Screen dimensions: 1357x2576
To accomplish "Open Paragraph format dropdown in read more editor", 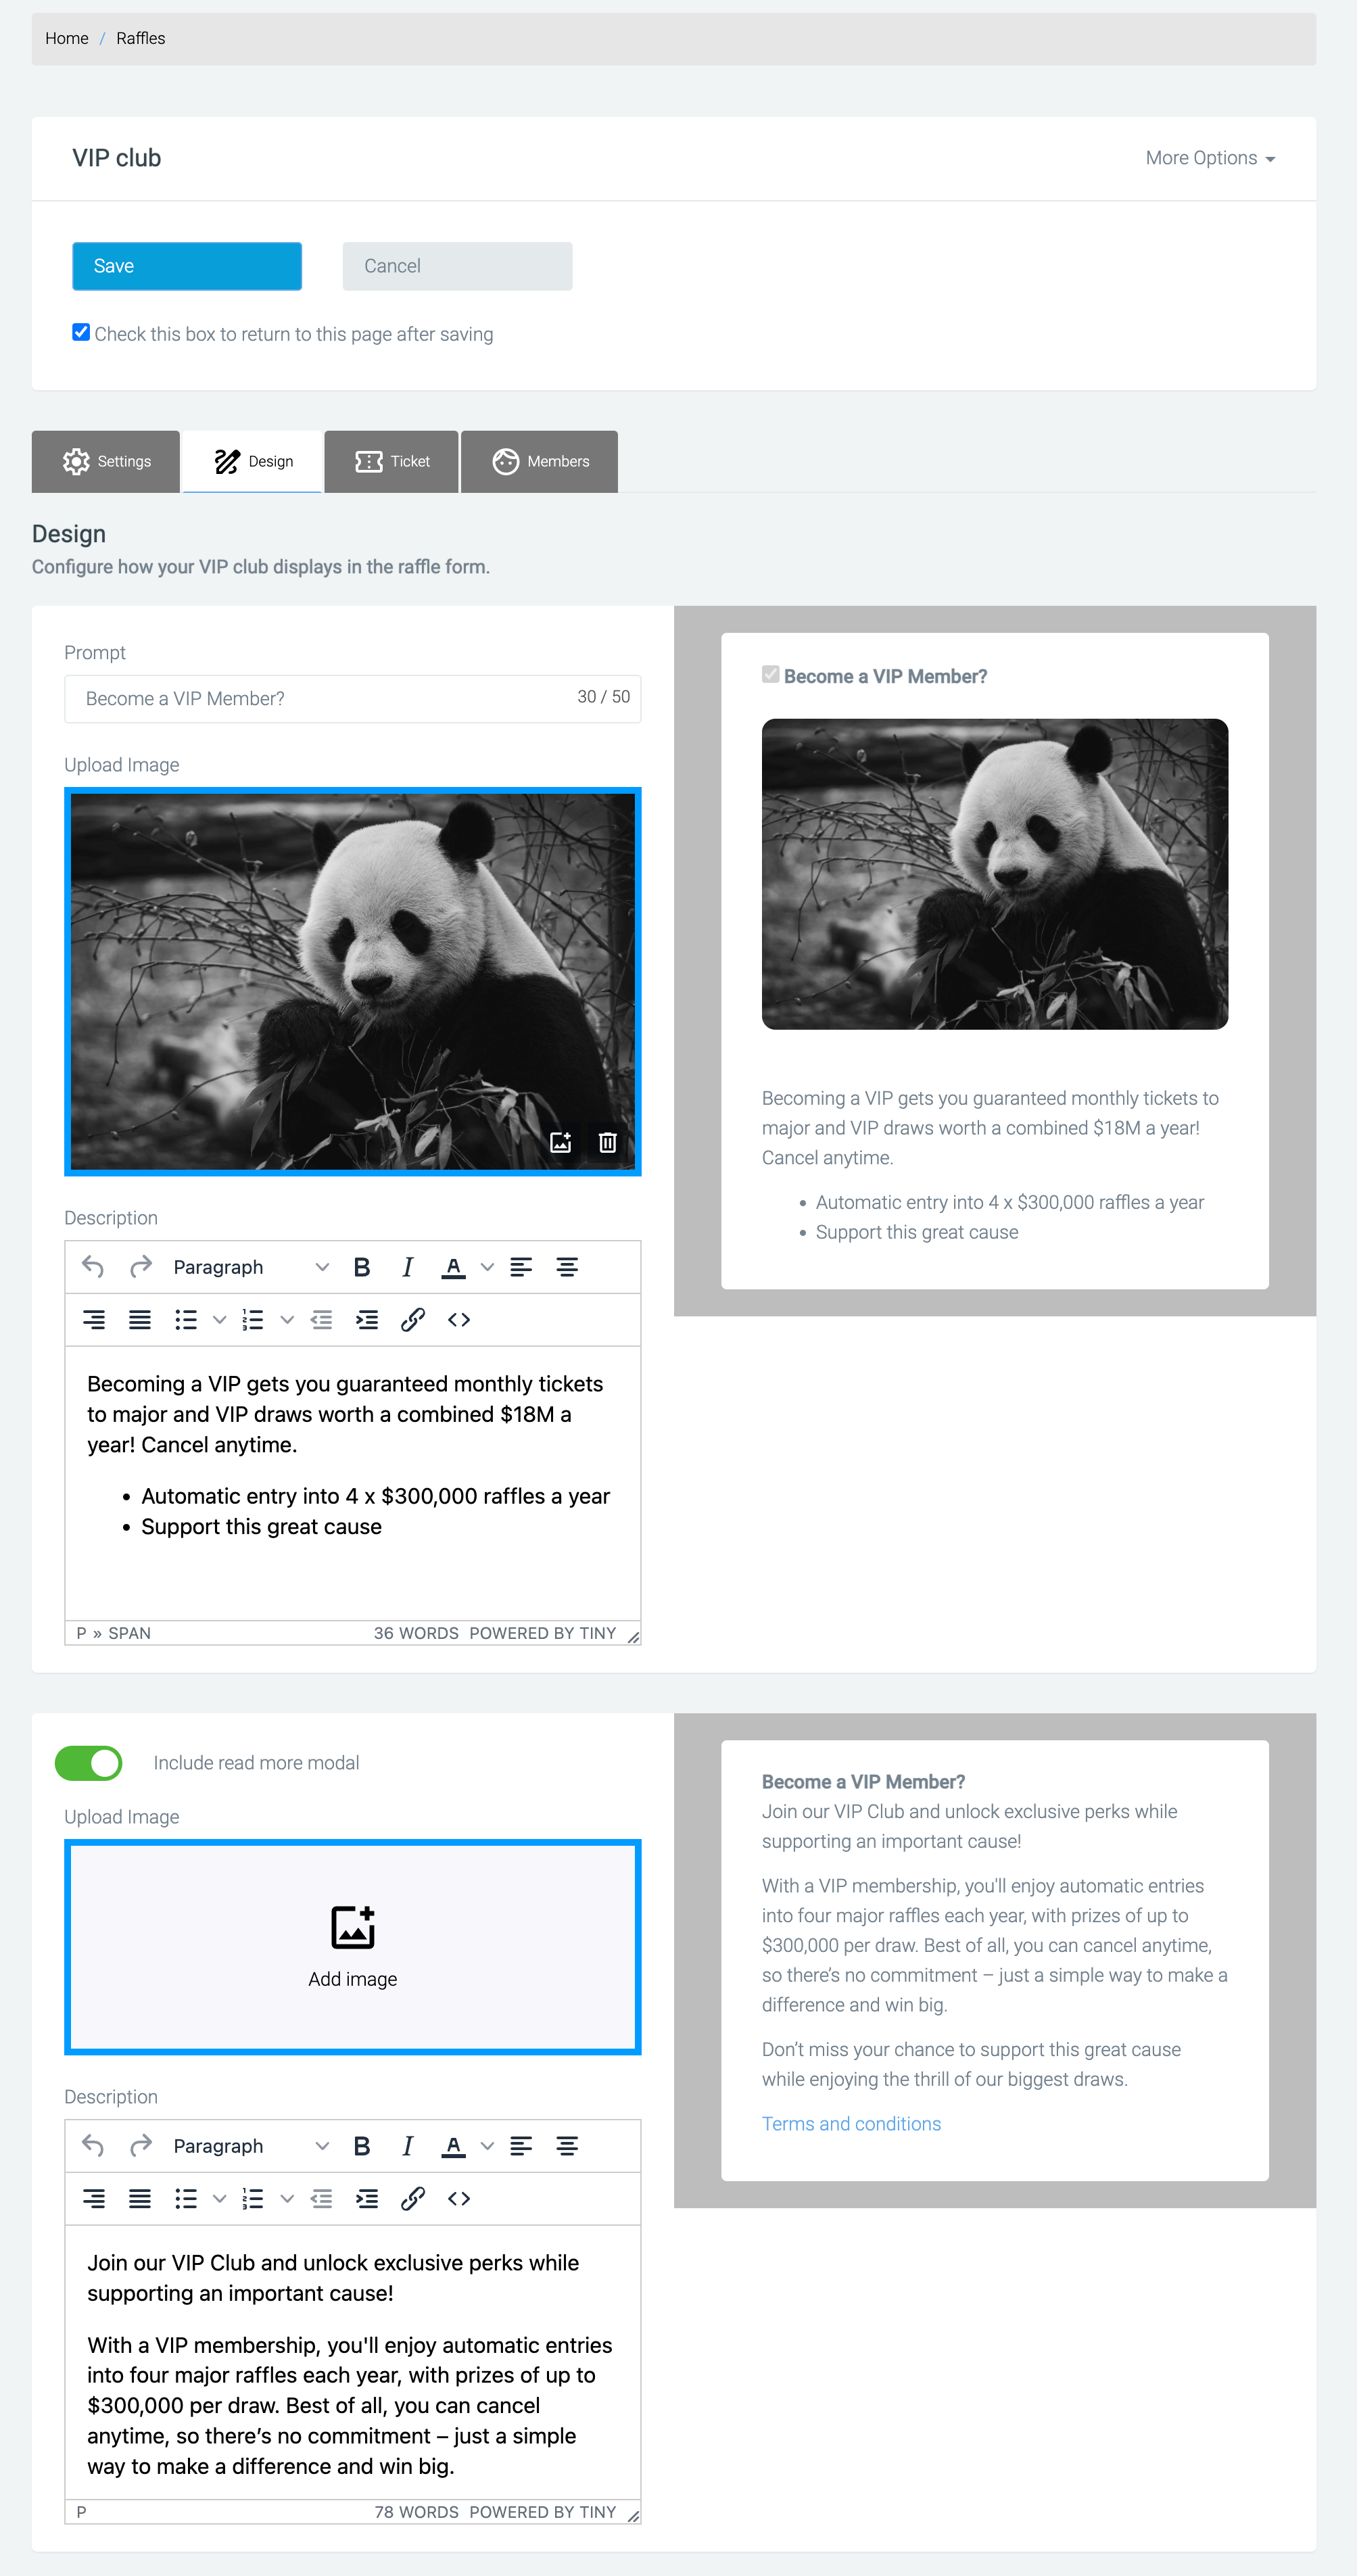I will coord(250,2146).
